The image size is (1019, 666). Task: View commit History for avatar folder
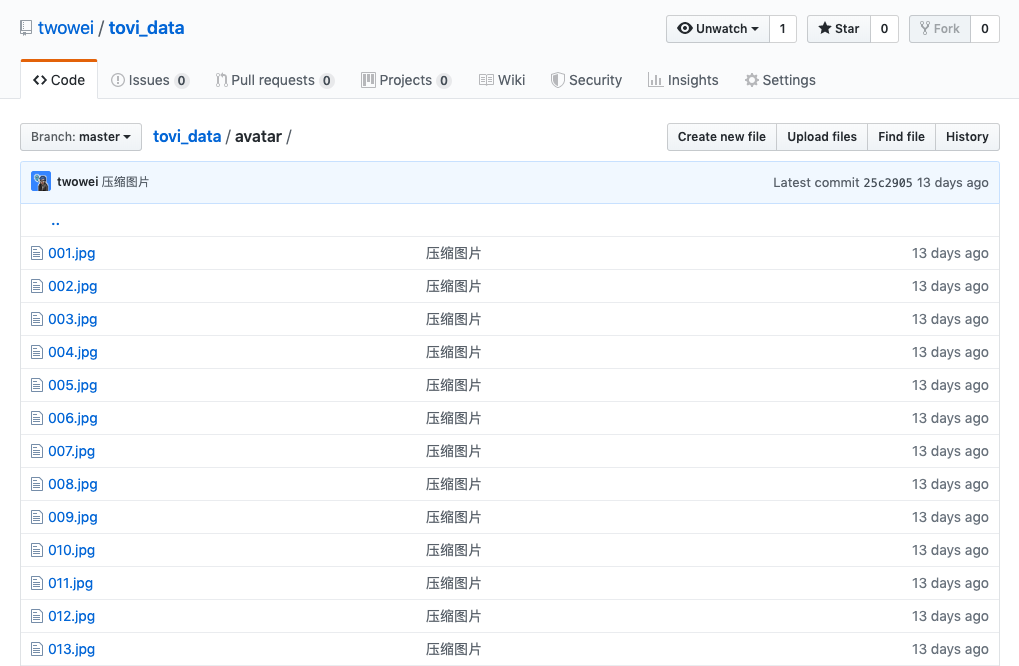click(x=966, y=137)
